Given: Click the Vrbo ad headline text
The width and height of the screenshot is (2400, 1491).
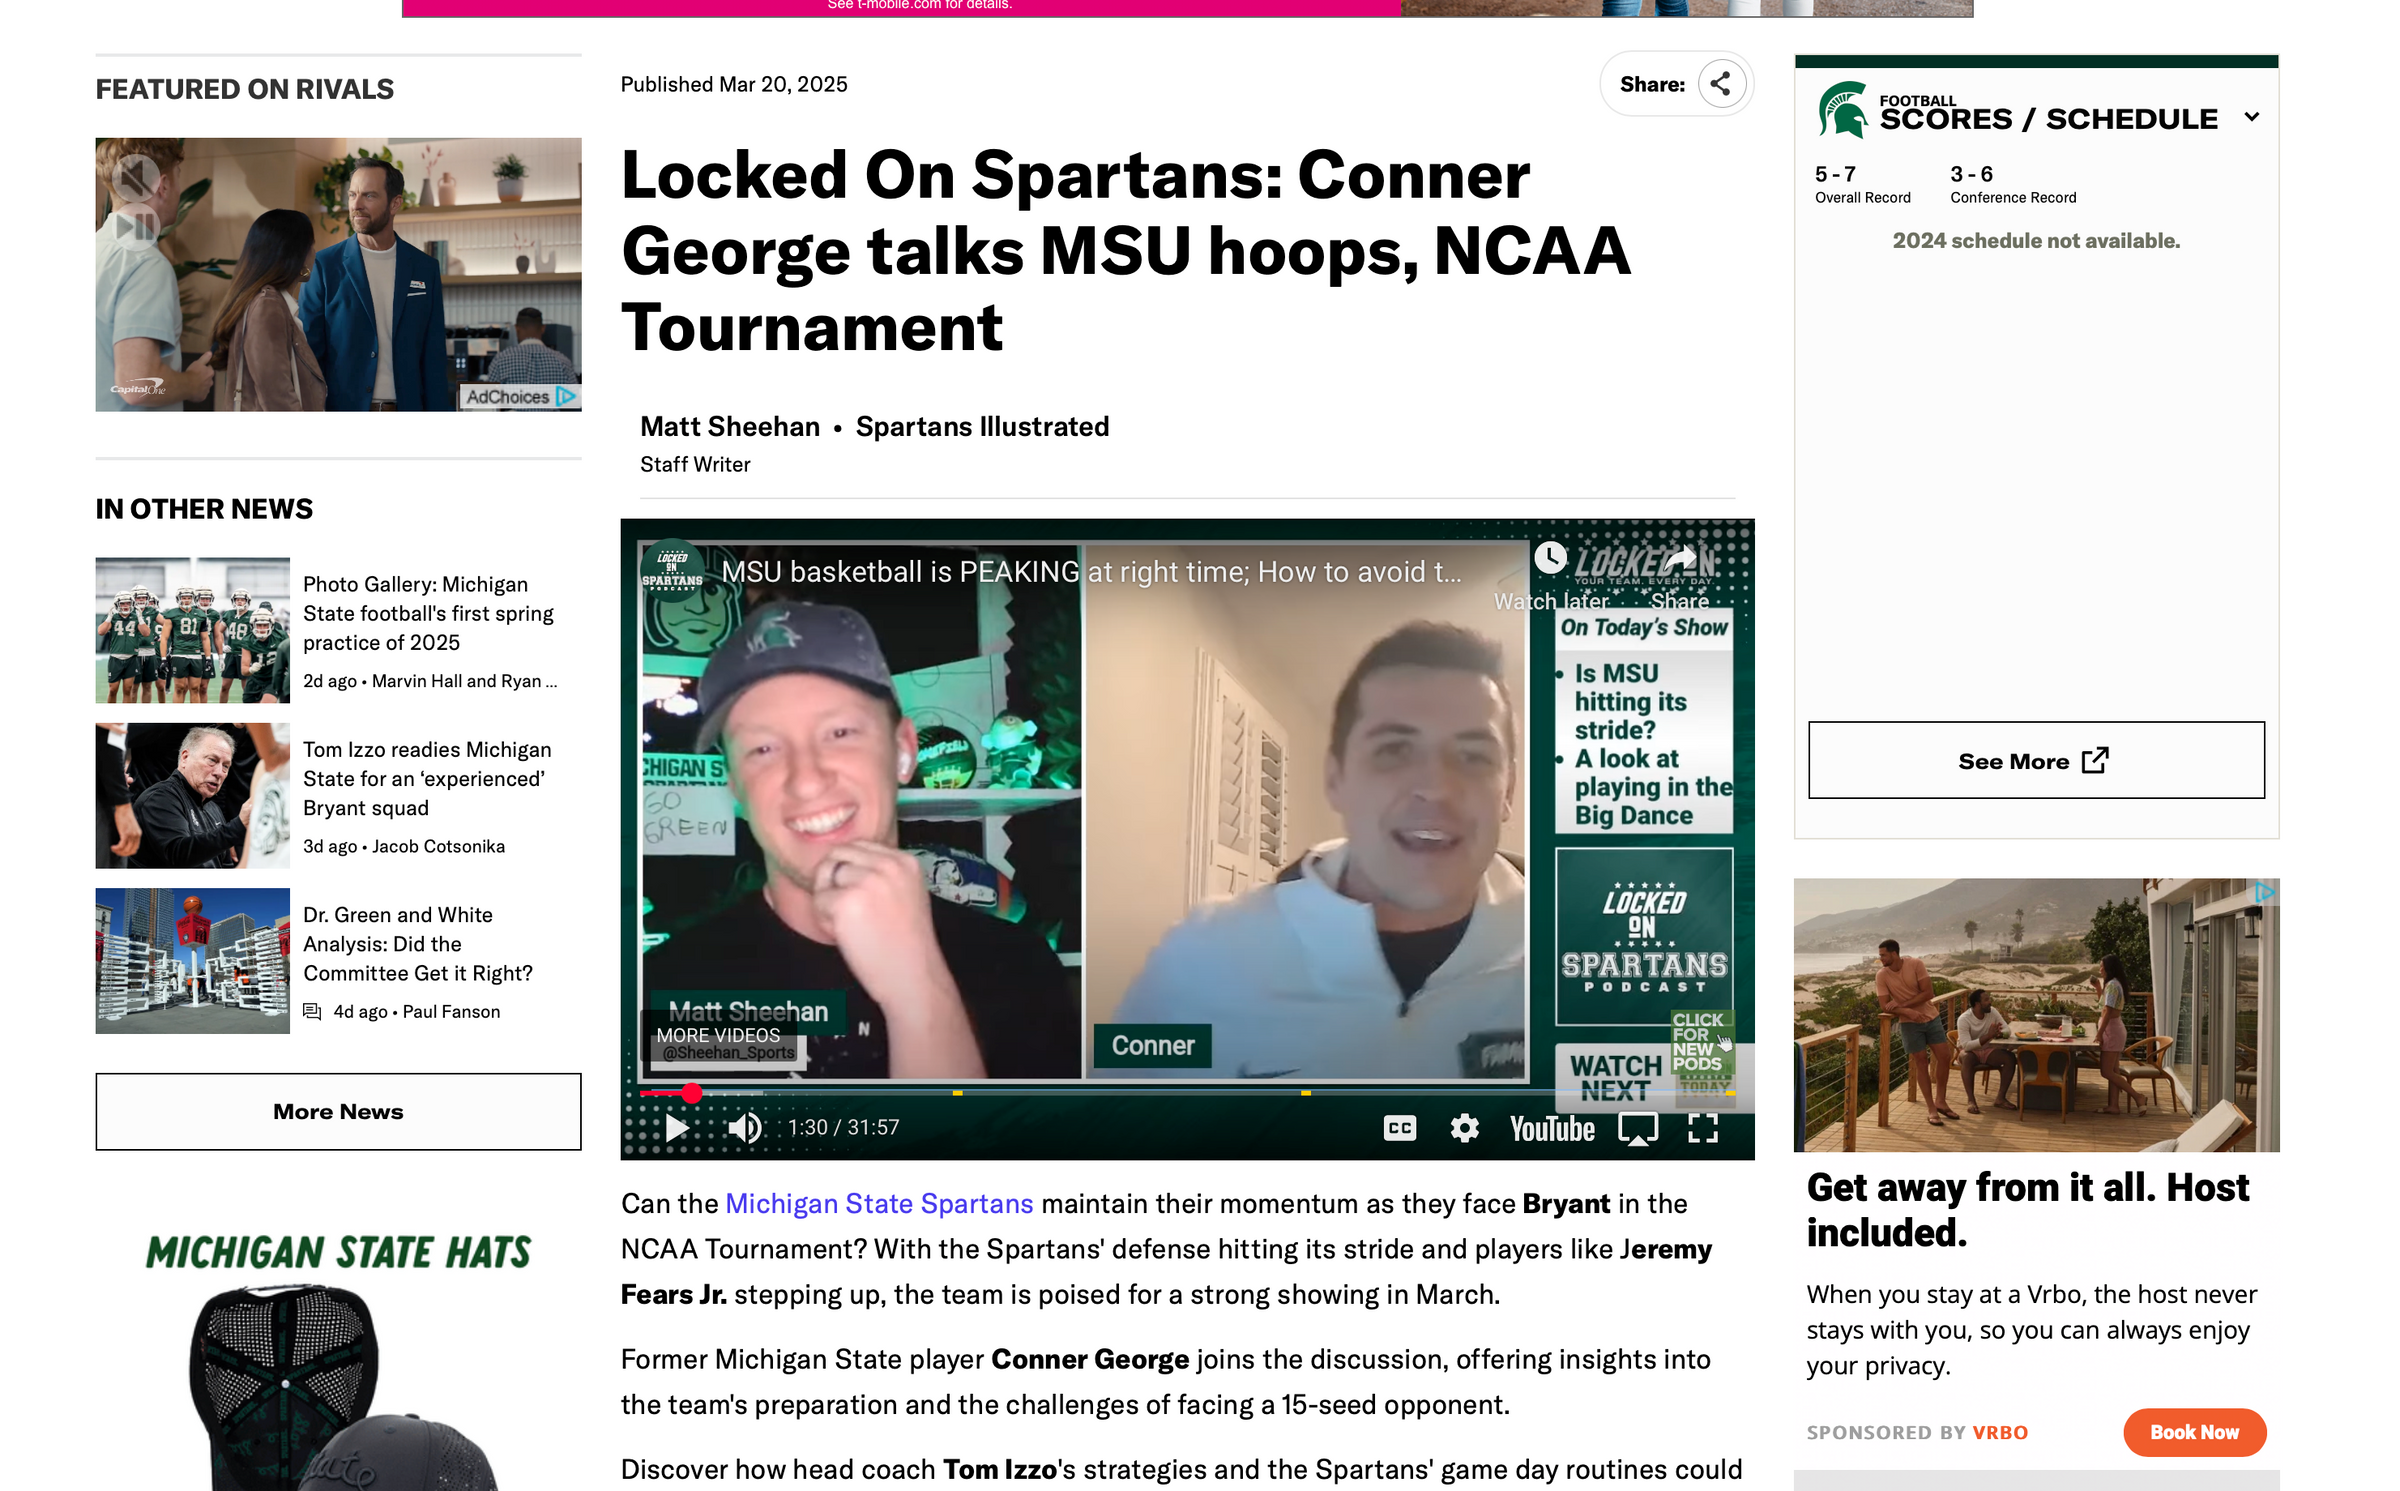Looking at the screenshot, I should [2028, 1210].
